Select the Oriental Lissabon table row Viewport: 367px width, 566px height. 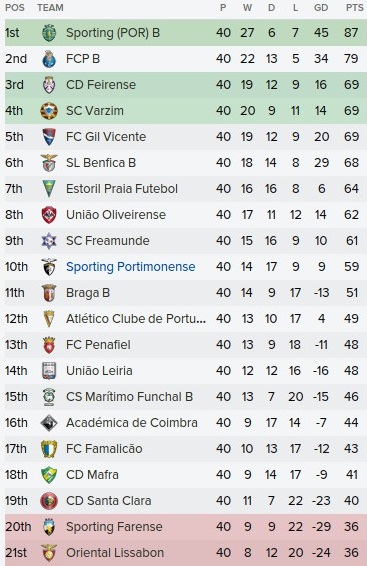[186, 553]
